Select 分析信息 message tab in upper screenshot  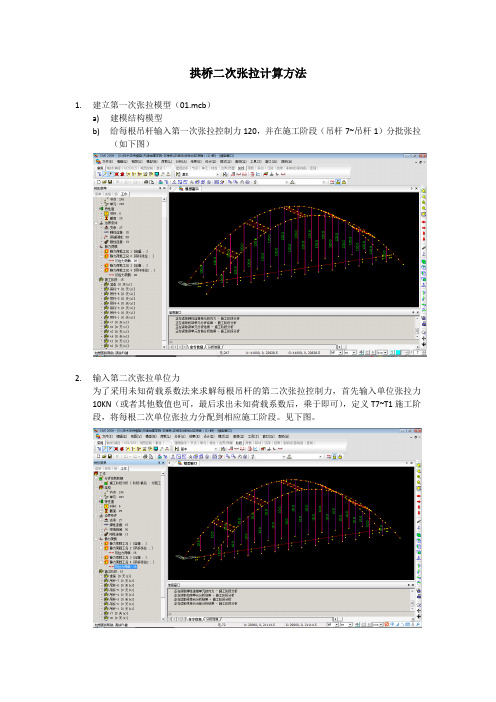[215, 347]
